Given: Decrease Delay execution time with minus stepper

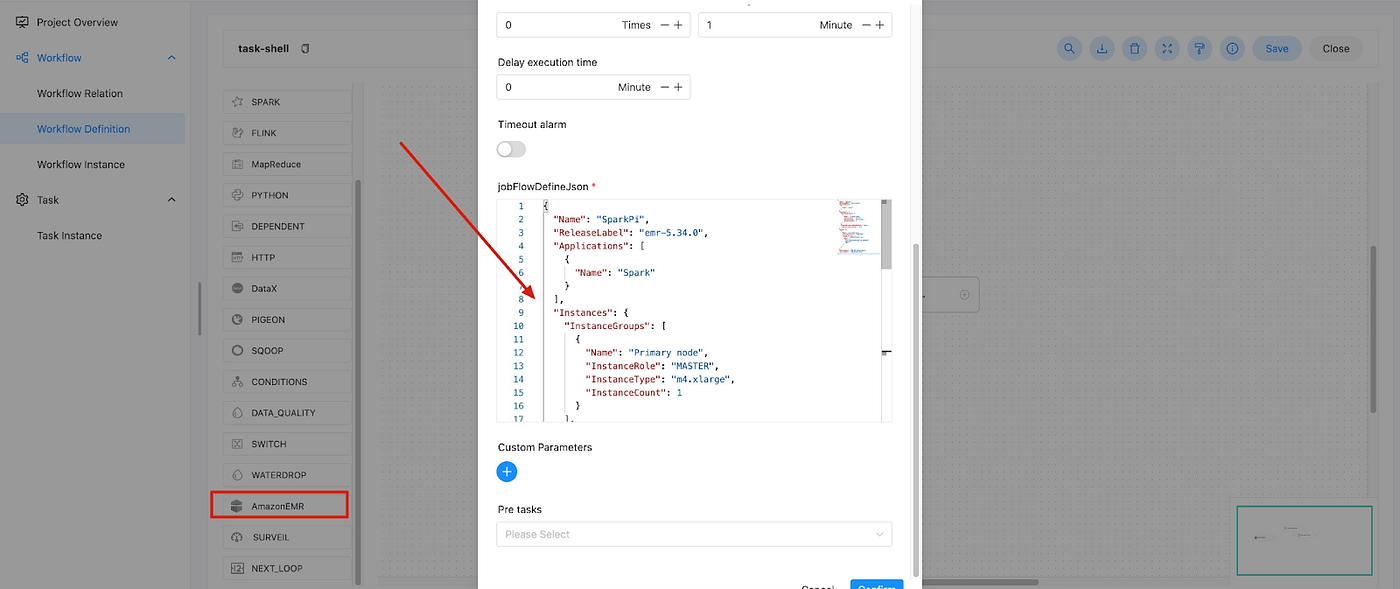Looking at the screenshot, I should click(663, 87).
